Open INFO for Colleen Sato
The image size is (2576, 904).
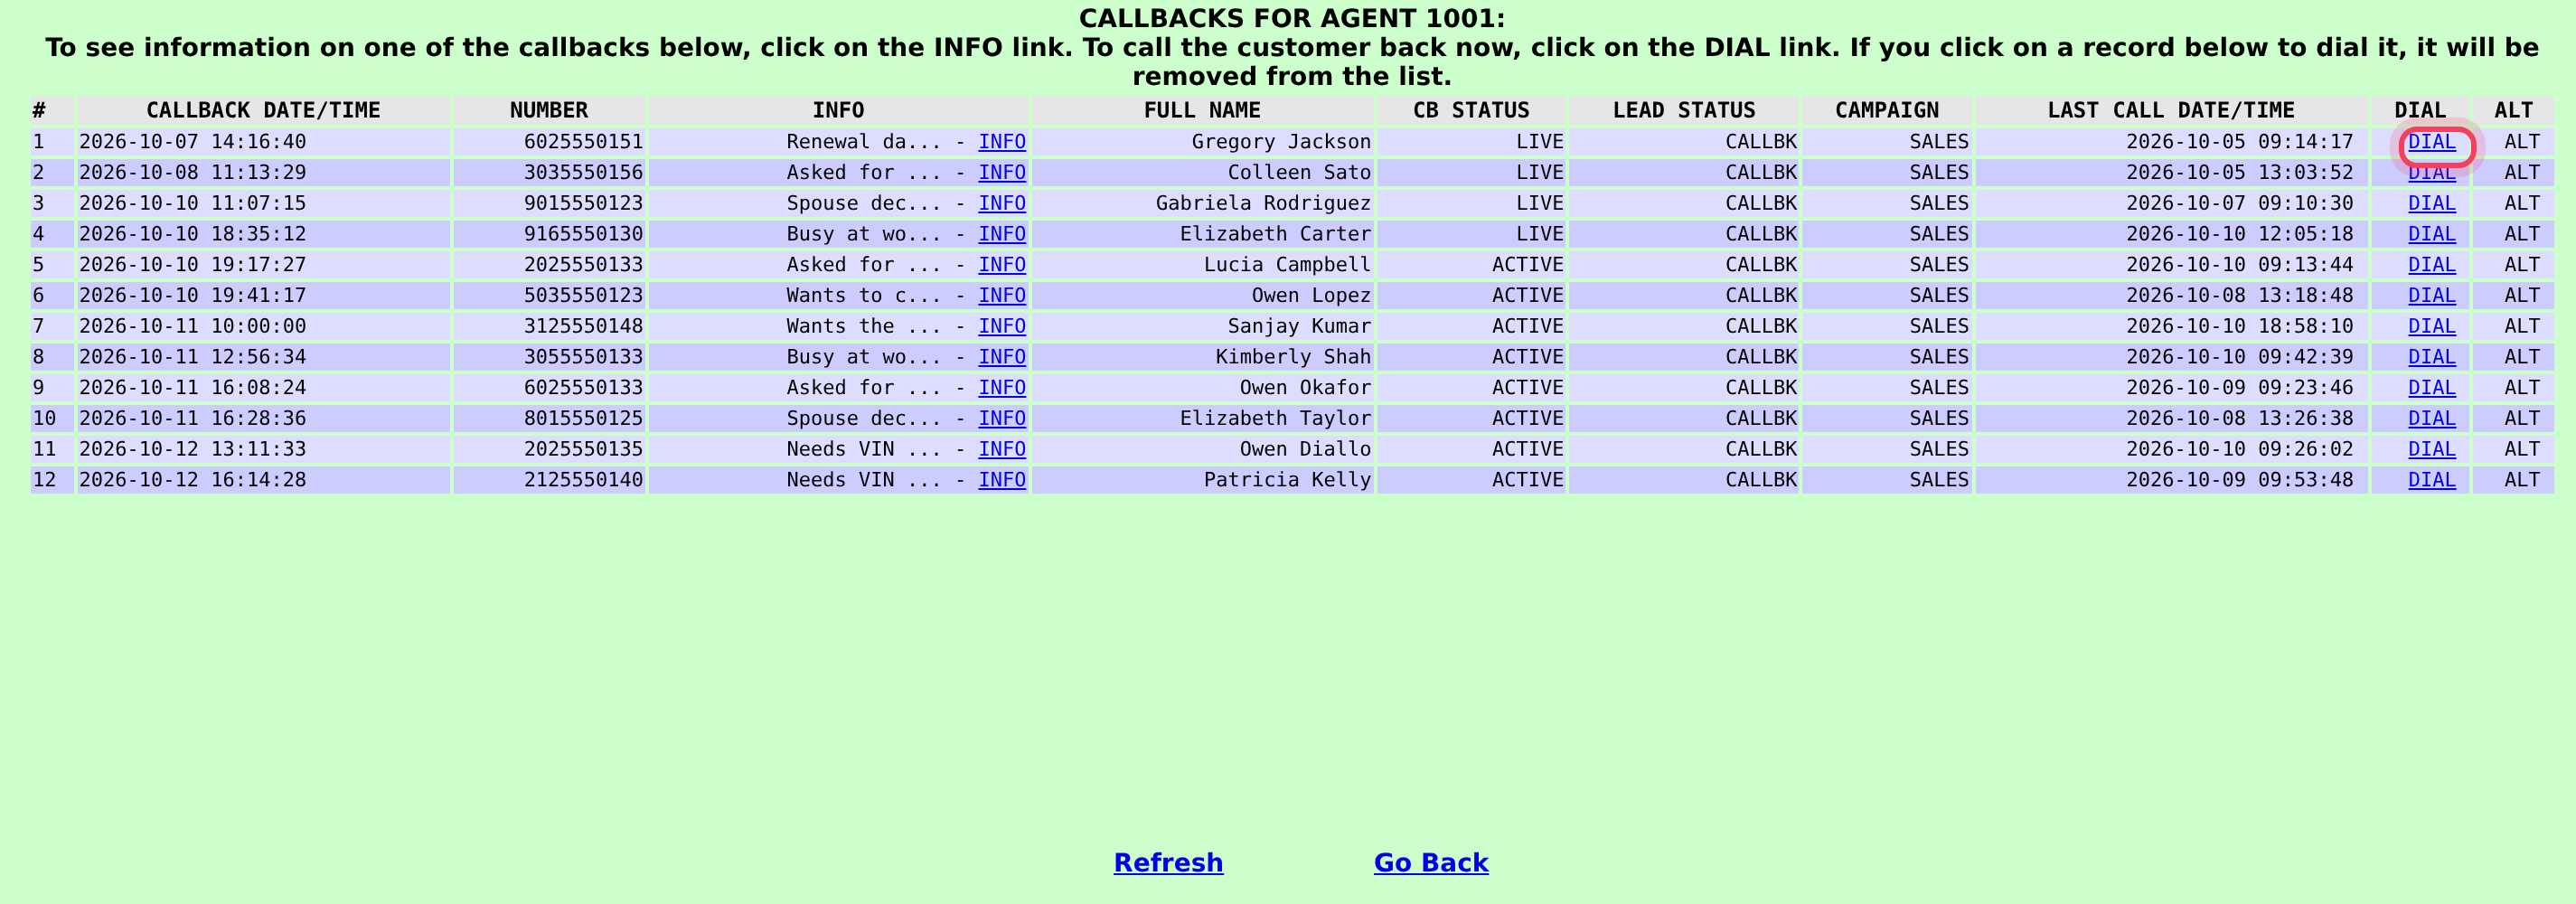[x=1001, y=173]
